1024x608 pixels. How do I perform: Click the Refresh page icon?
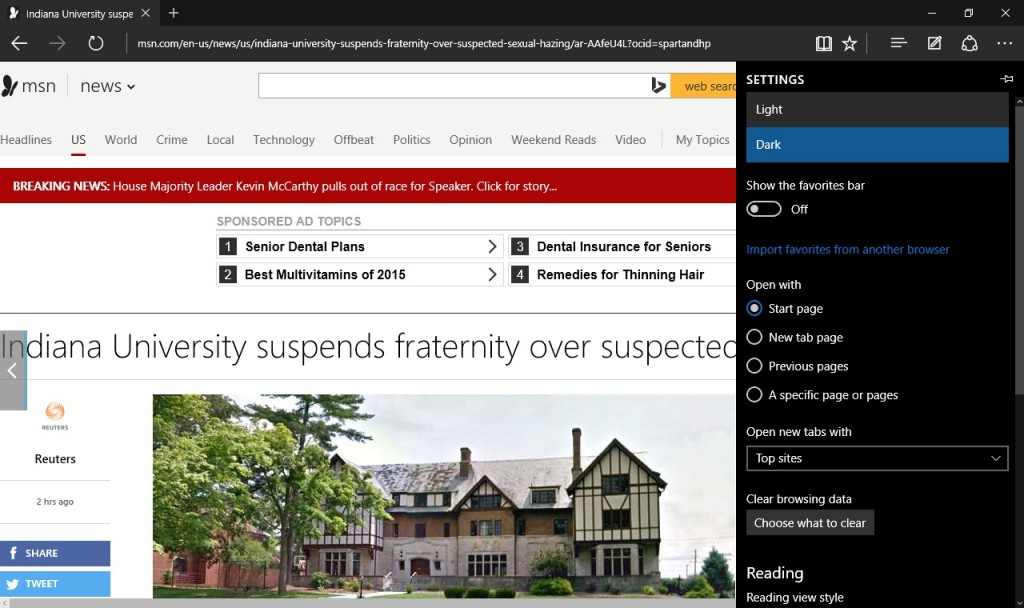[x=96, y=43]
